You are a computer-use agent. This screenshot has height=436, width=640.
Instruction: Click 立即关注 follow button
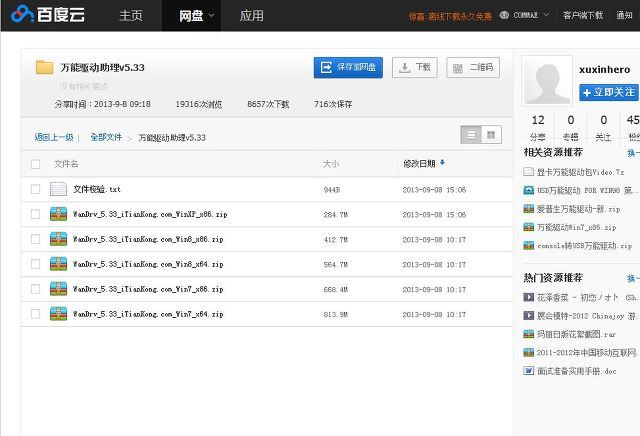[609, 92]
